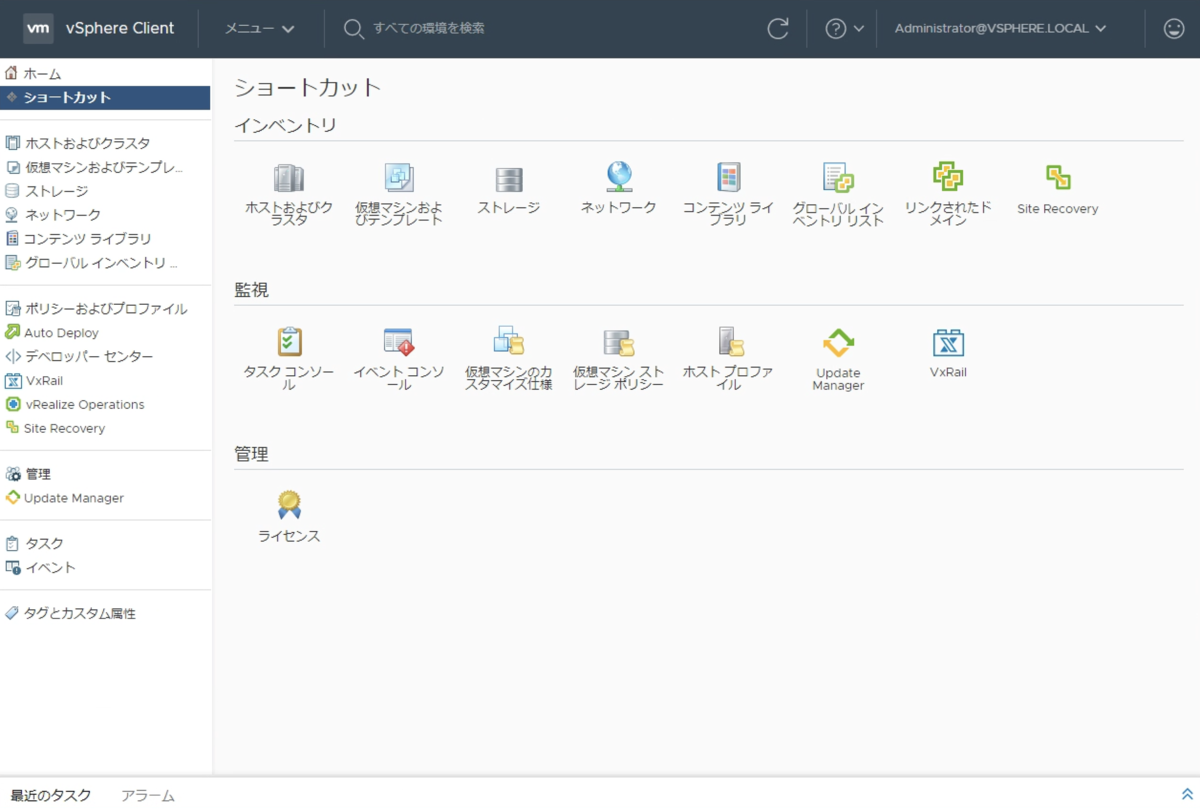The height and width of the screenshot is (809, 1200).
Task: Open ホストおよびクラスタ shortcut icon in インベントリ
Action: tap(288, 178)
